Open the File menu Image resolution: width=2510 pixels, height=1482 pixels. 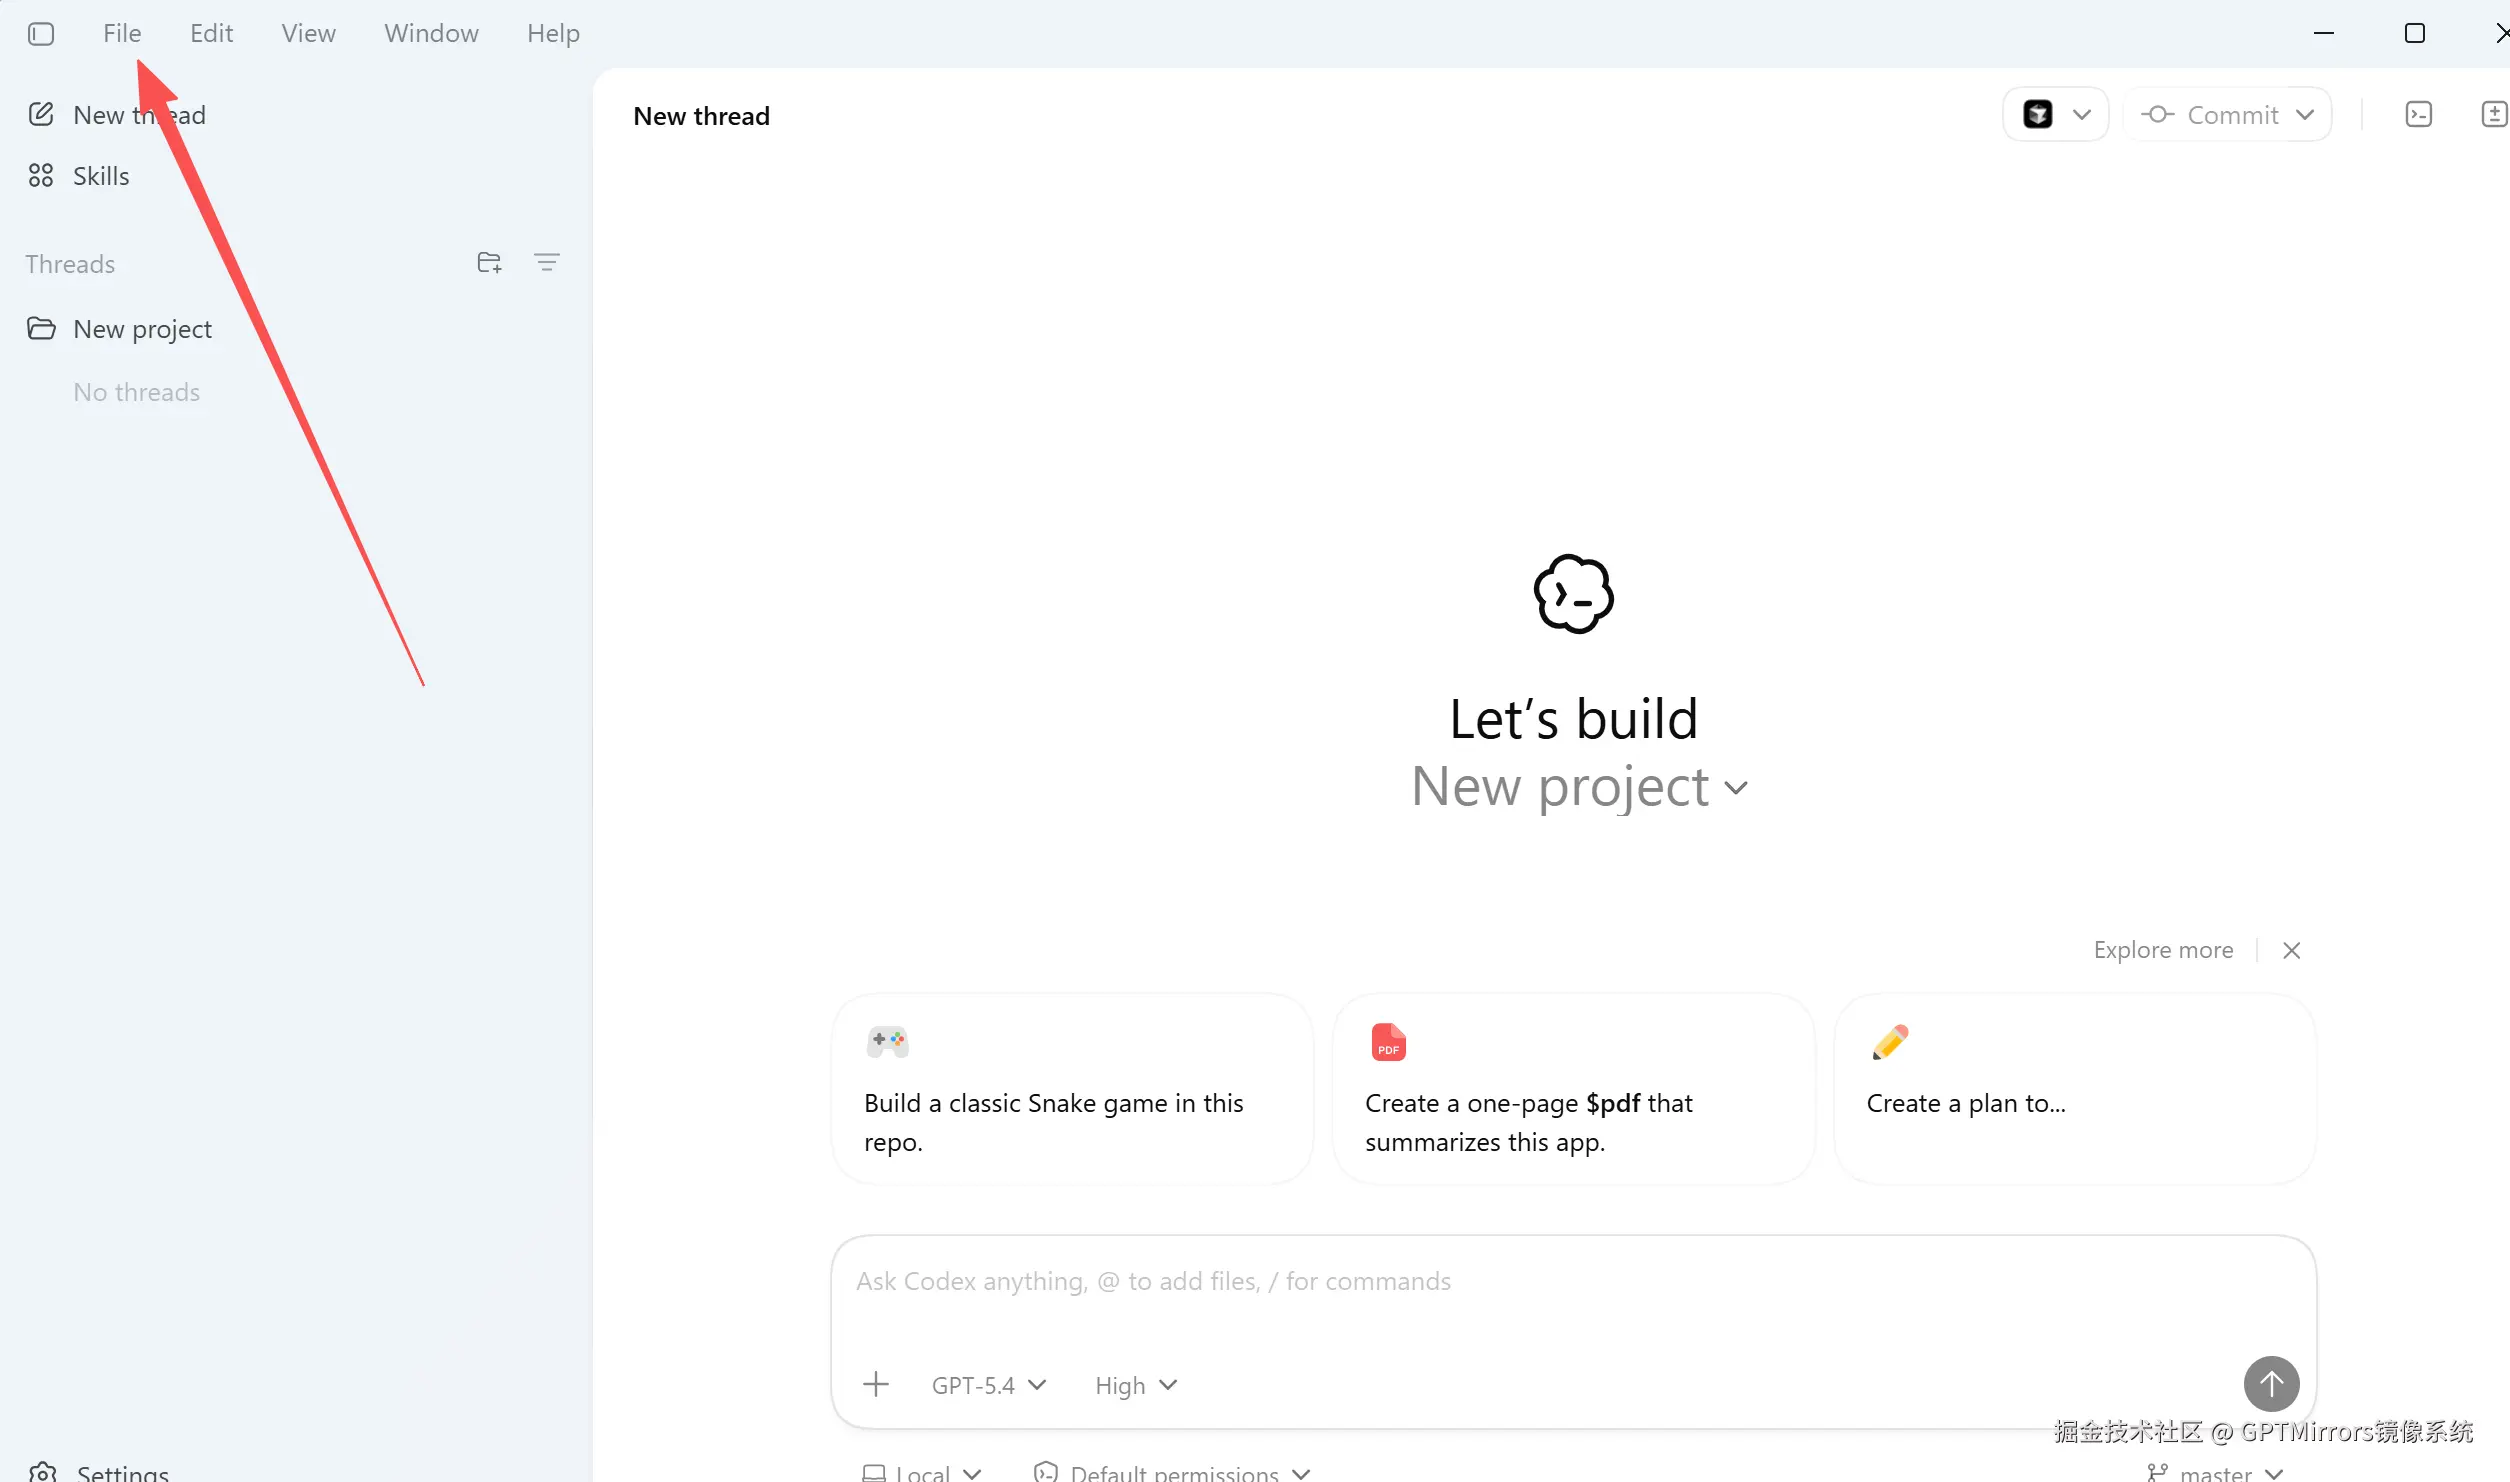(122, 34)
